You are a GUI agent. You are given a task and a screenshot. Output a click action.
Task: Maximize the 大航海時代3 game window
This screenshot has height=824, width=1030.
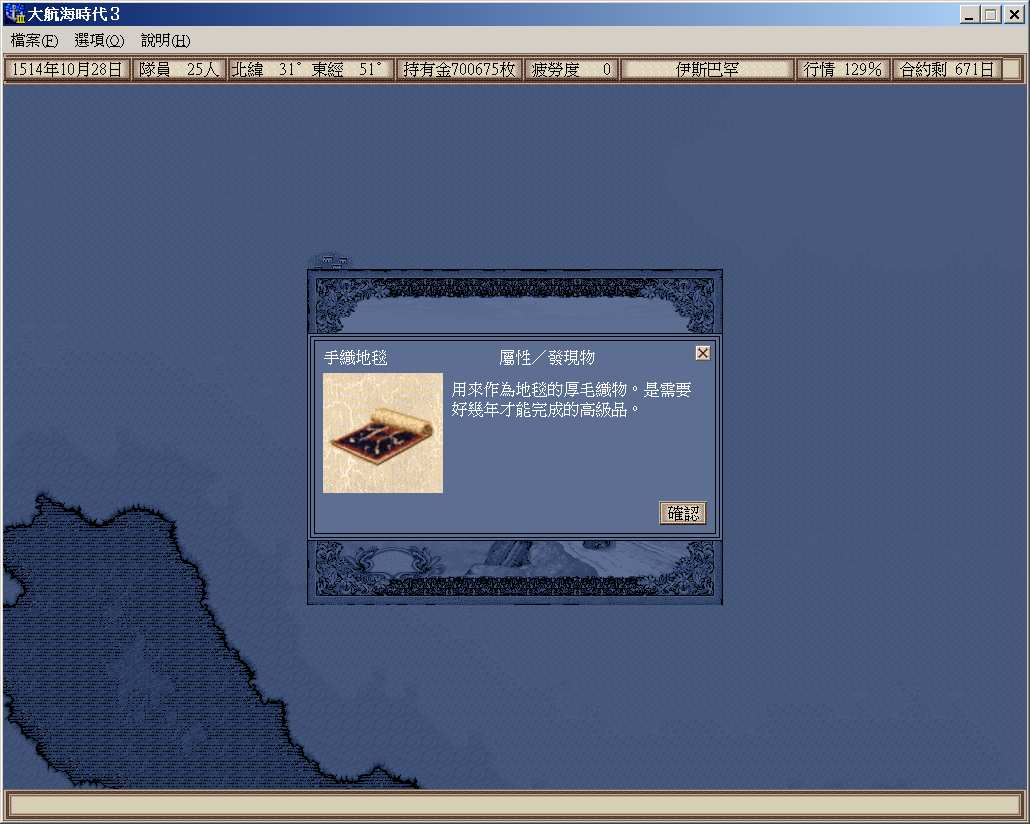(x=991, y=14)
